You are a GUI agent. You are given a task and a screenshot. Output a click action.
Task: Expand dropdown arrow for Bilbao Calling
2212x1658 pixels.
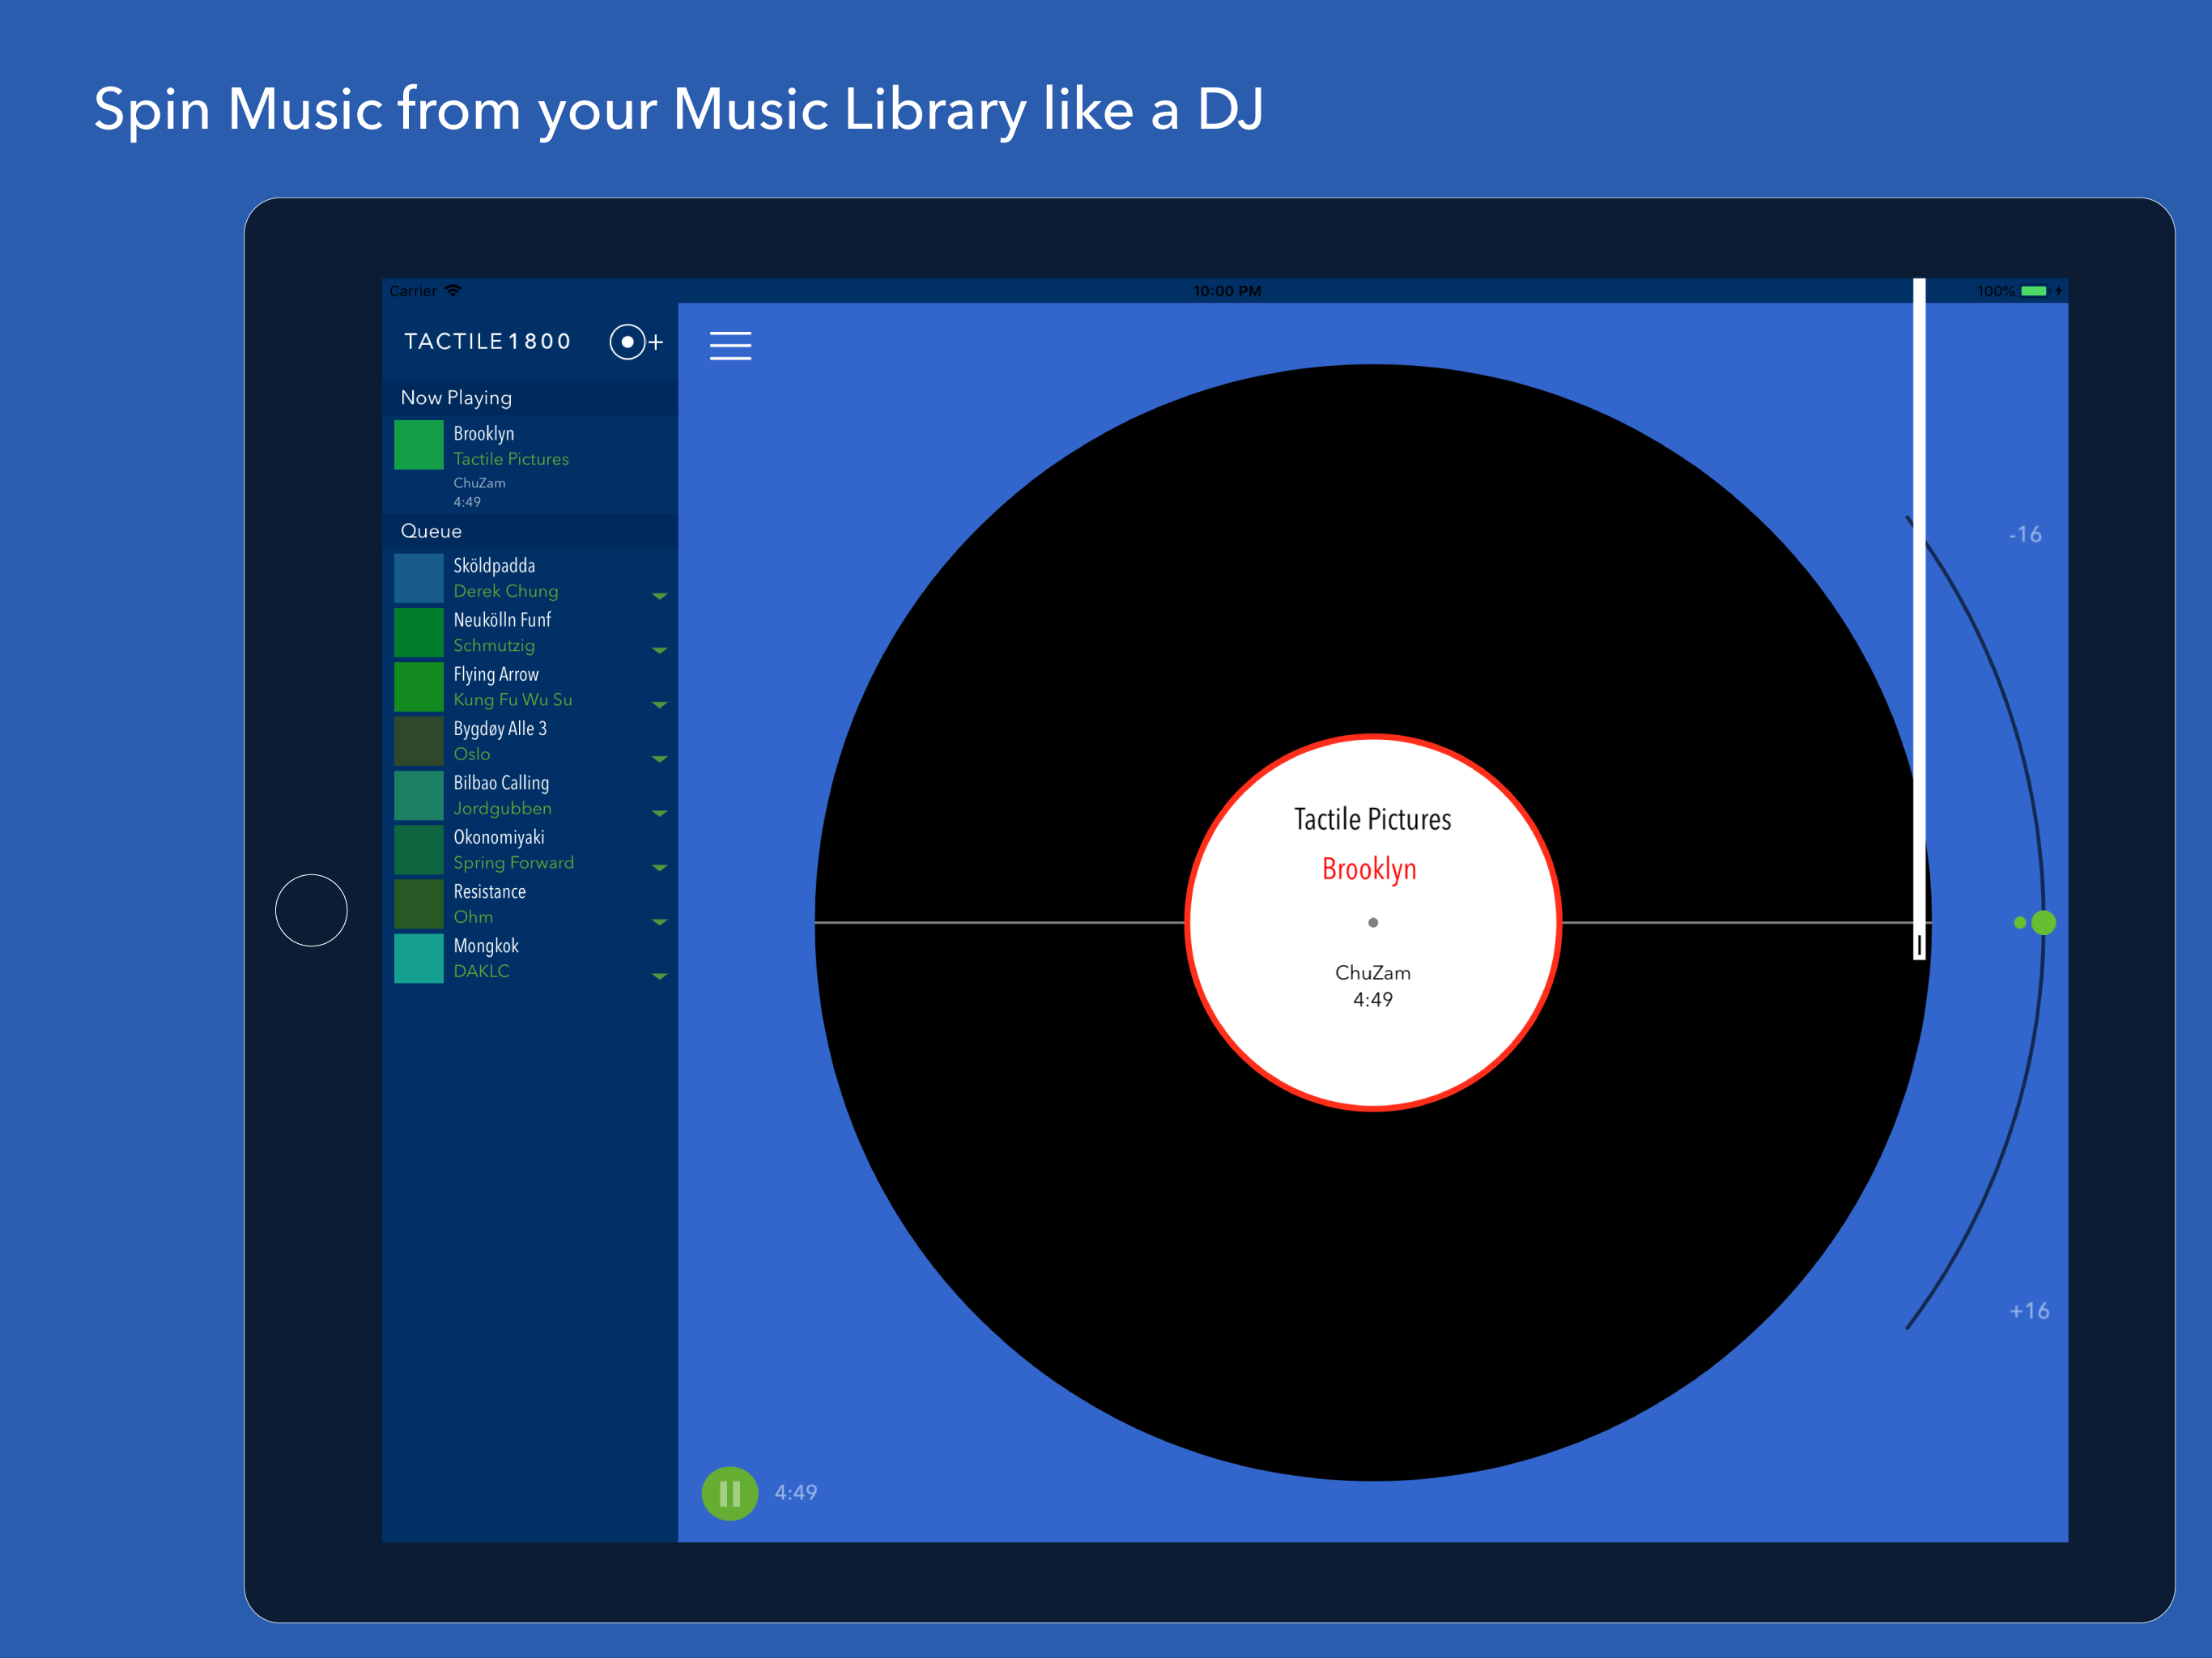click(659, 813)
